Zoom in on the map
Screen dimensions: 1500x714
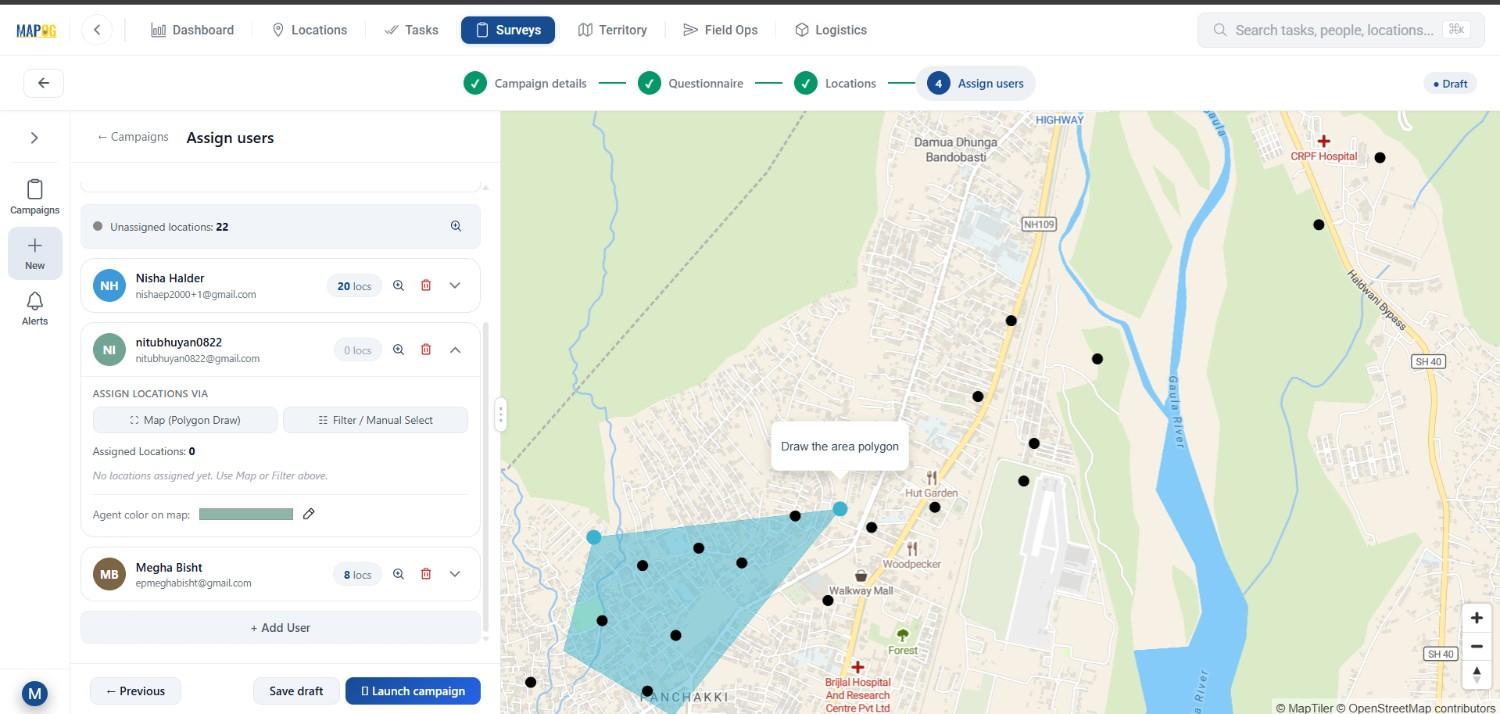pos(1476,618)
